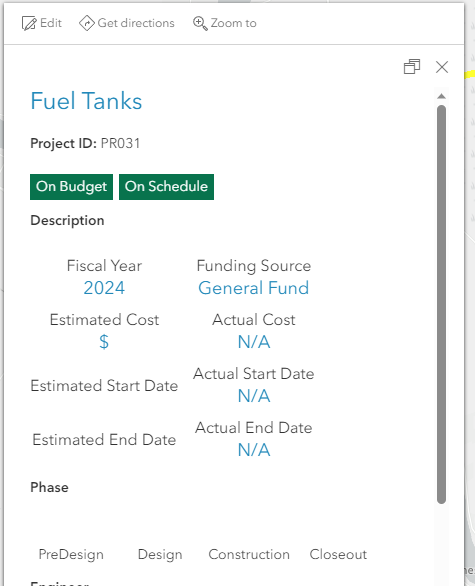Close the Fuel Tanks popup

point(442,67)
